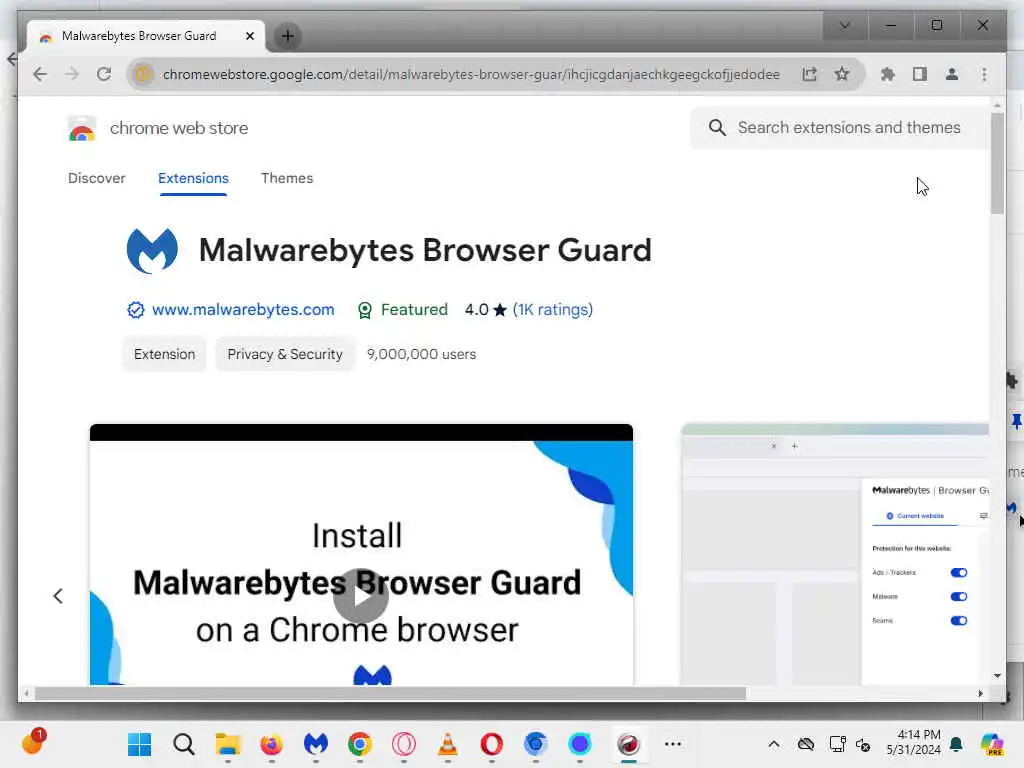The height and width of the screenshot is (768, 1024).
Task: Select the Extensions tab
Action: pyautogui.click(x=193, y=178)
